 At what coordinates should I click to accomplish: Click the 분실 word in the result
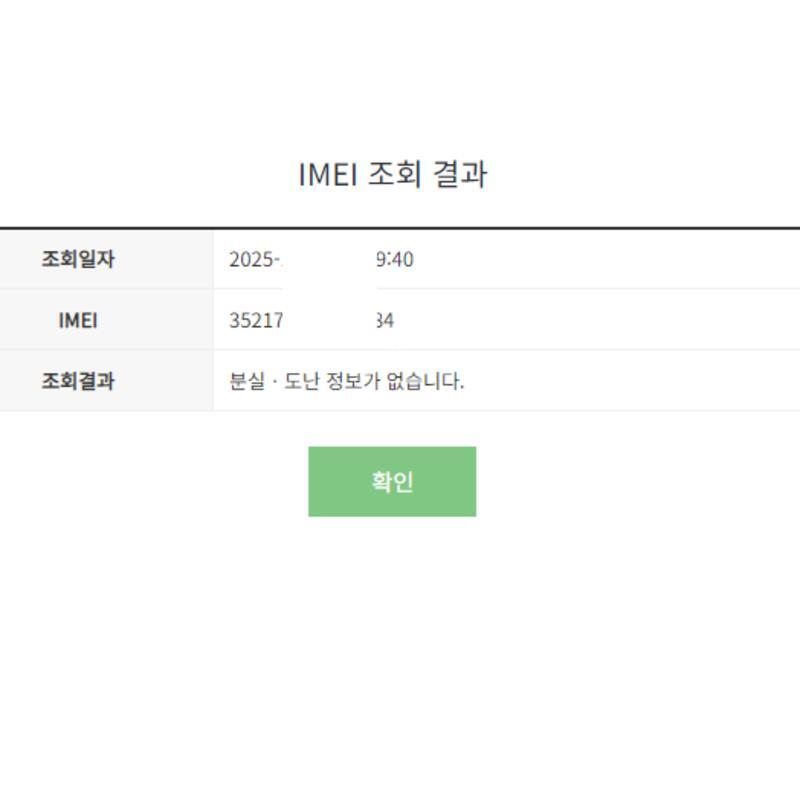(x=246, y=381)
